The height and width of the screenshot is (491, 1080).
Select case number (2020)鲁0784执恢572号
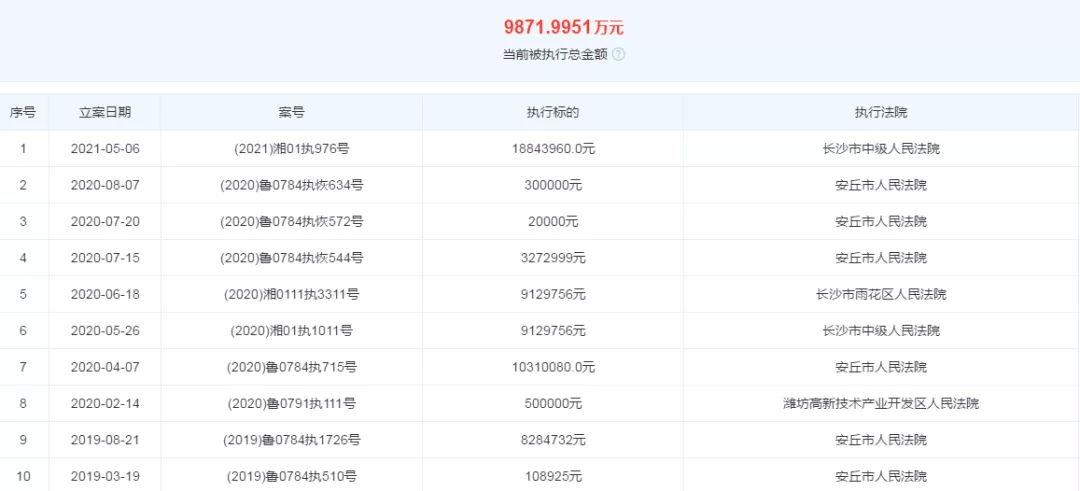click(x=291, y=222)
